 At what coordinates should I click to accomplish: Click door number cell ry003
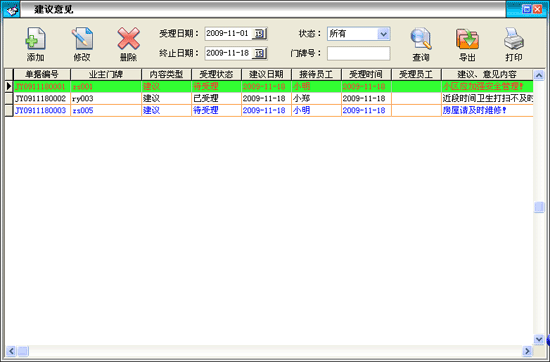(106, 98)
